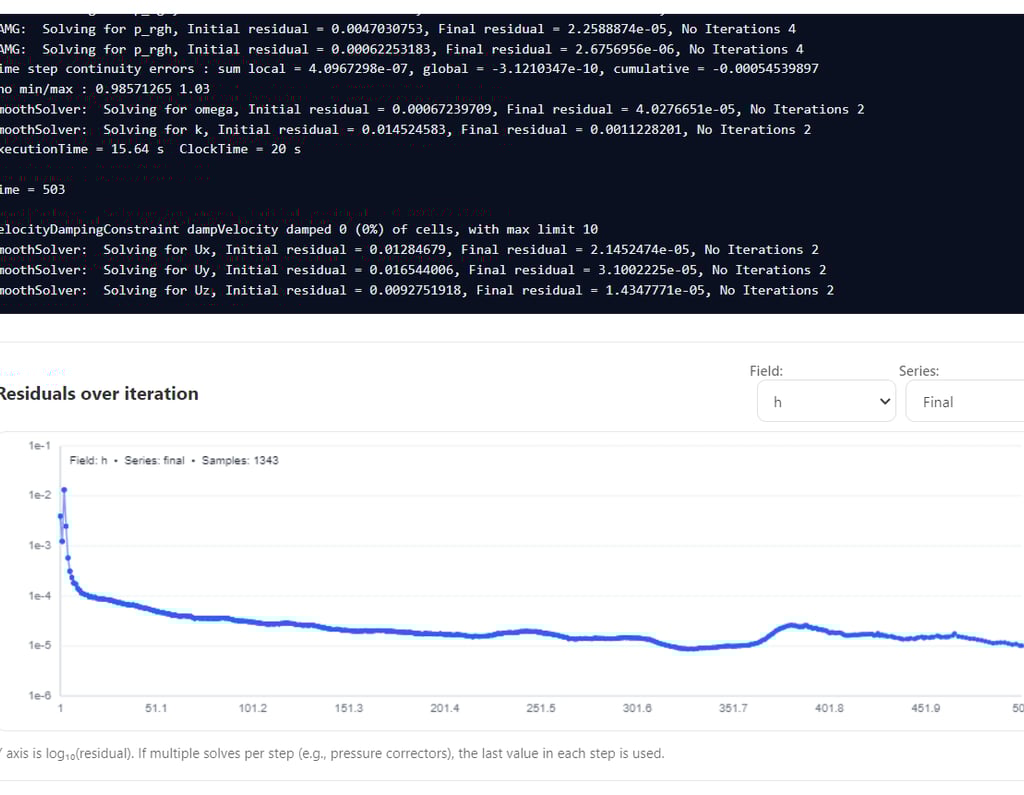Open the Series dropdown showing Final

pyautogui.click(x=964, y=402)
